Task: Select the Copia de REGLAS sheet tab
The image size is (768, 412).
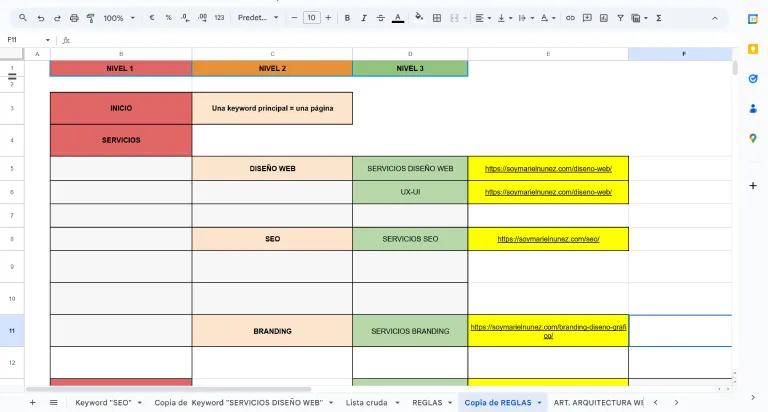Action: click(x=498, y=402)
